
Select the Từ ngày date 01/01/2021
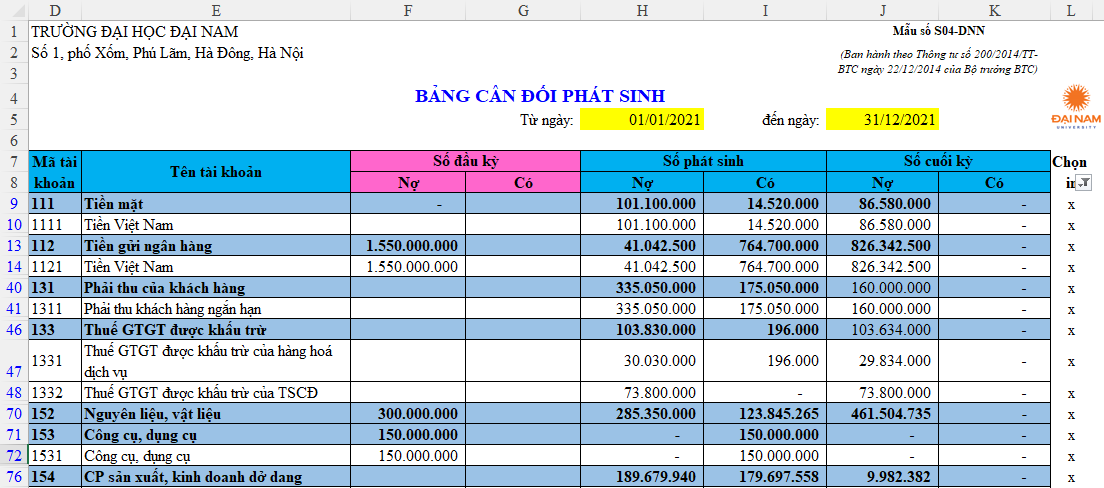641,120
